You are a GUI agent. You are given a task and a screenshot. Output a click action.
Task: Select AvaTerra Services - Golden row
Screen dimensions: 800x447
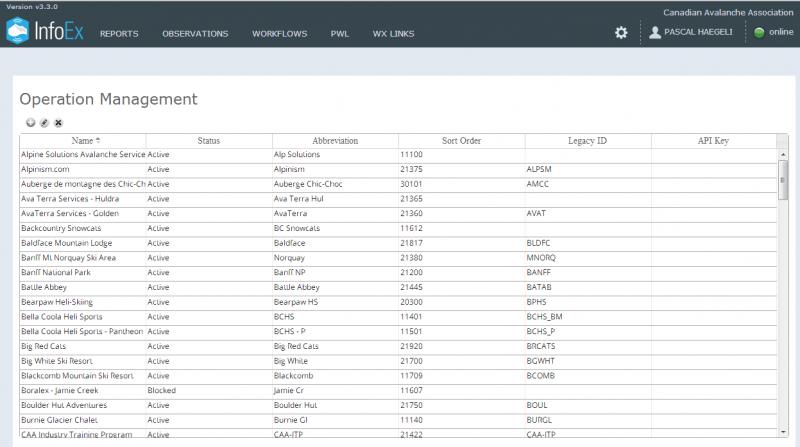[x=398, y=214]
